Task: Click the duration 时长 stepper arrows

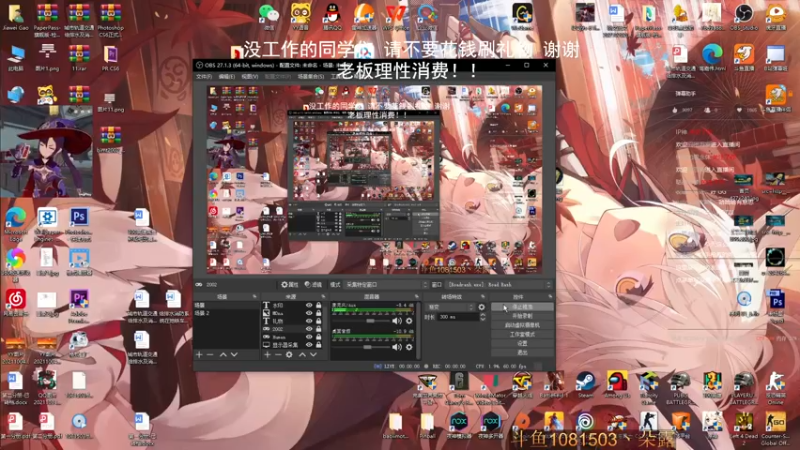Action: coord(483,317)
